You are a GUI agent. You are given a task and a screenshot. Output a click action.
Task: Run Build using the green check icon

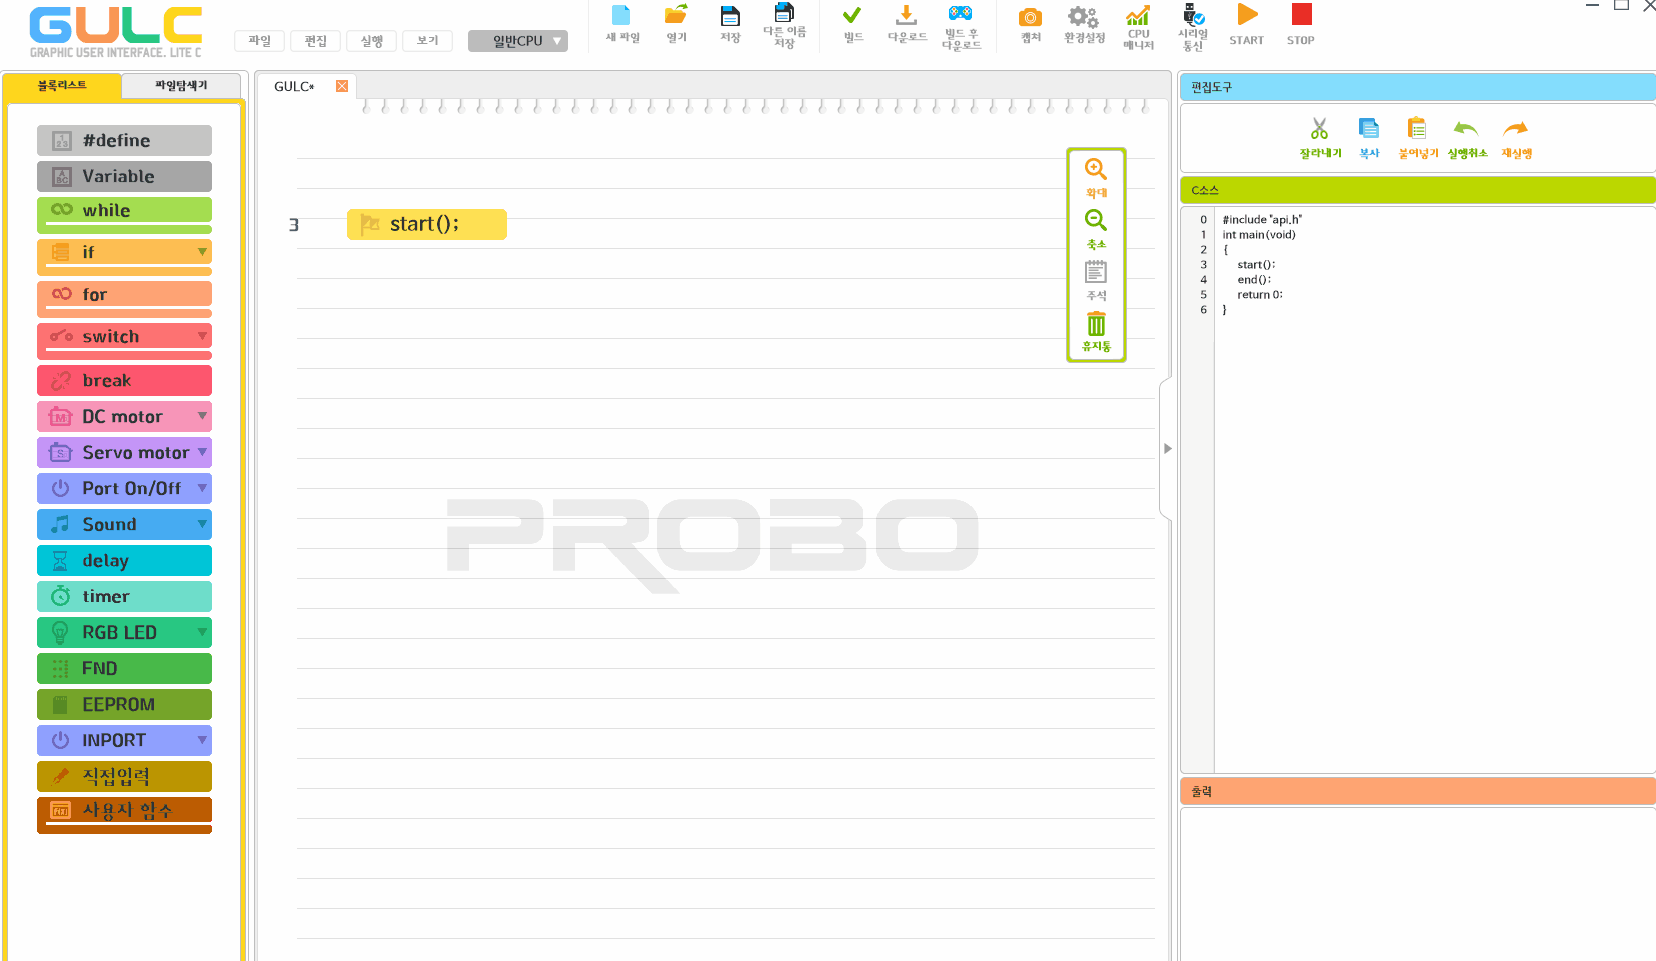click(852, 25)
